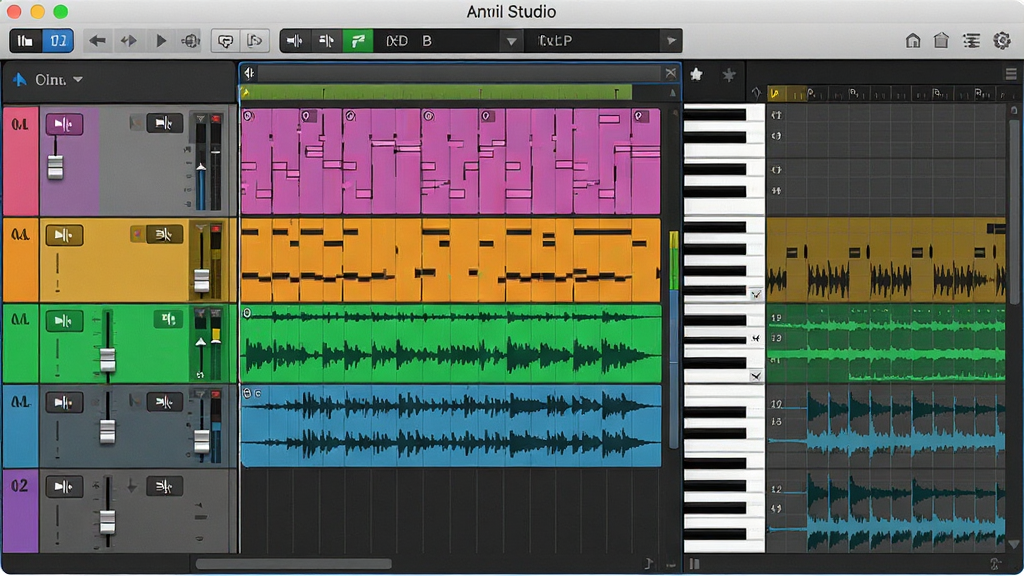Screen dimensions: 1024x576
Task: Click the back arrow in the toolbar
Action: (97, 40)
